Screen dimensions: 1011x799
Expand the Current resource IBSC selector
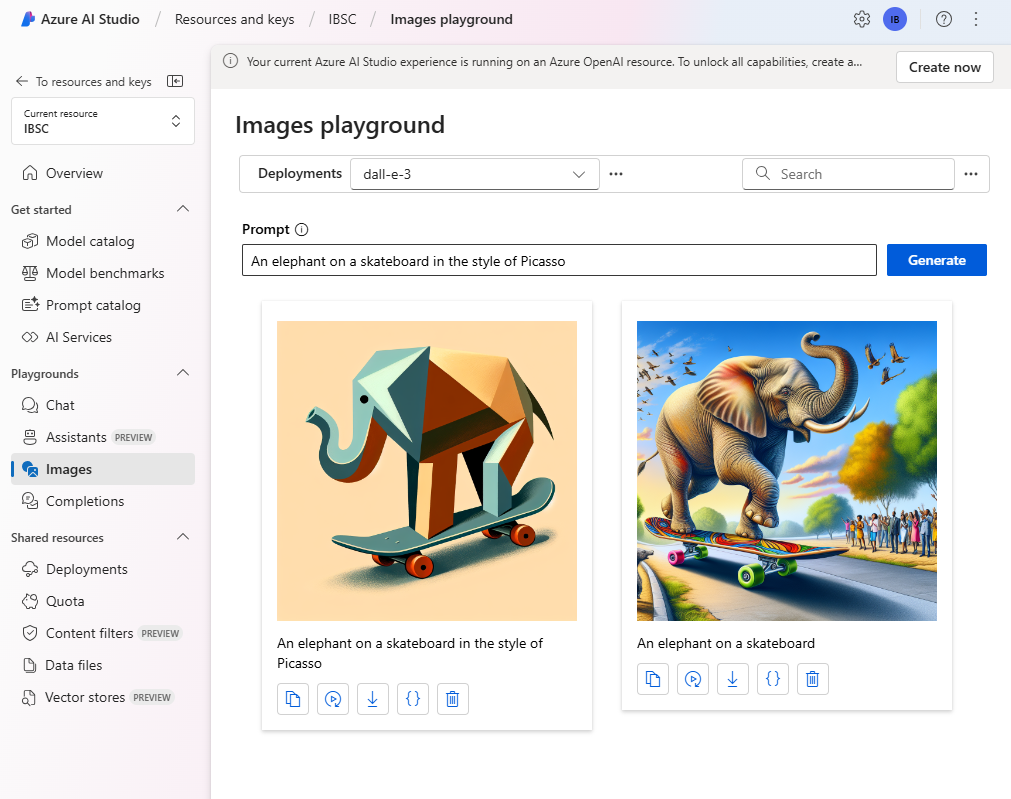[x=103, y=121]
